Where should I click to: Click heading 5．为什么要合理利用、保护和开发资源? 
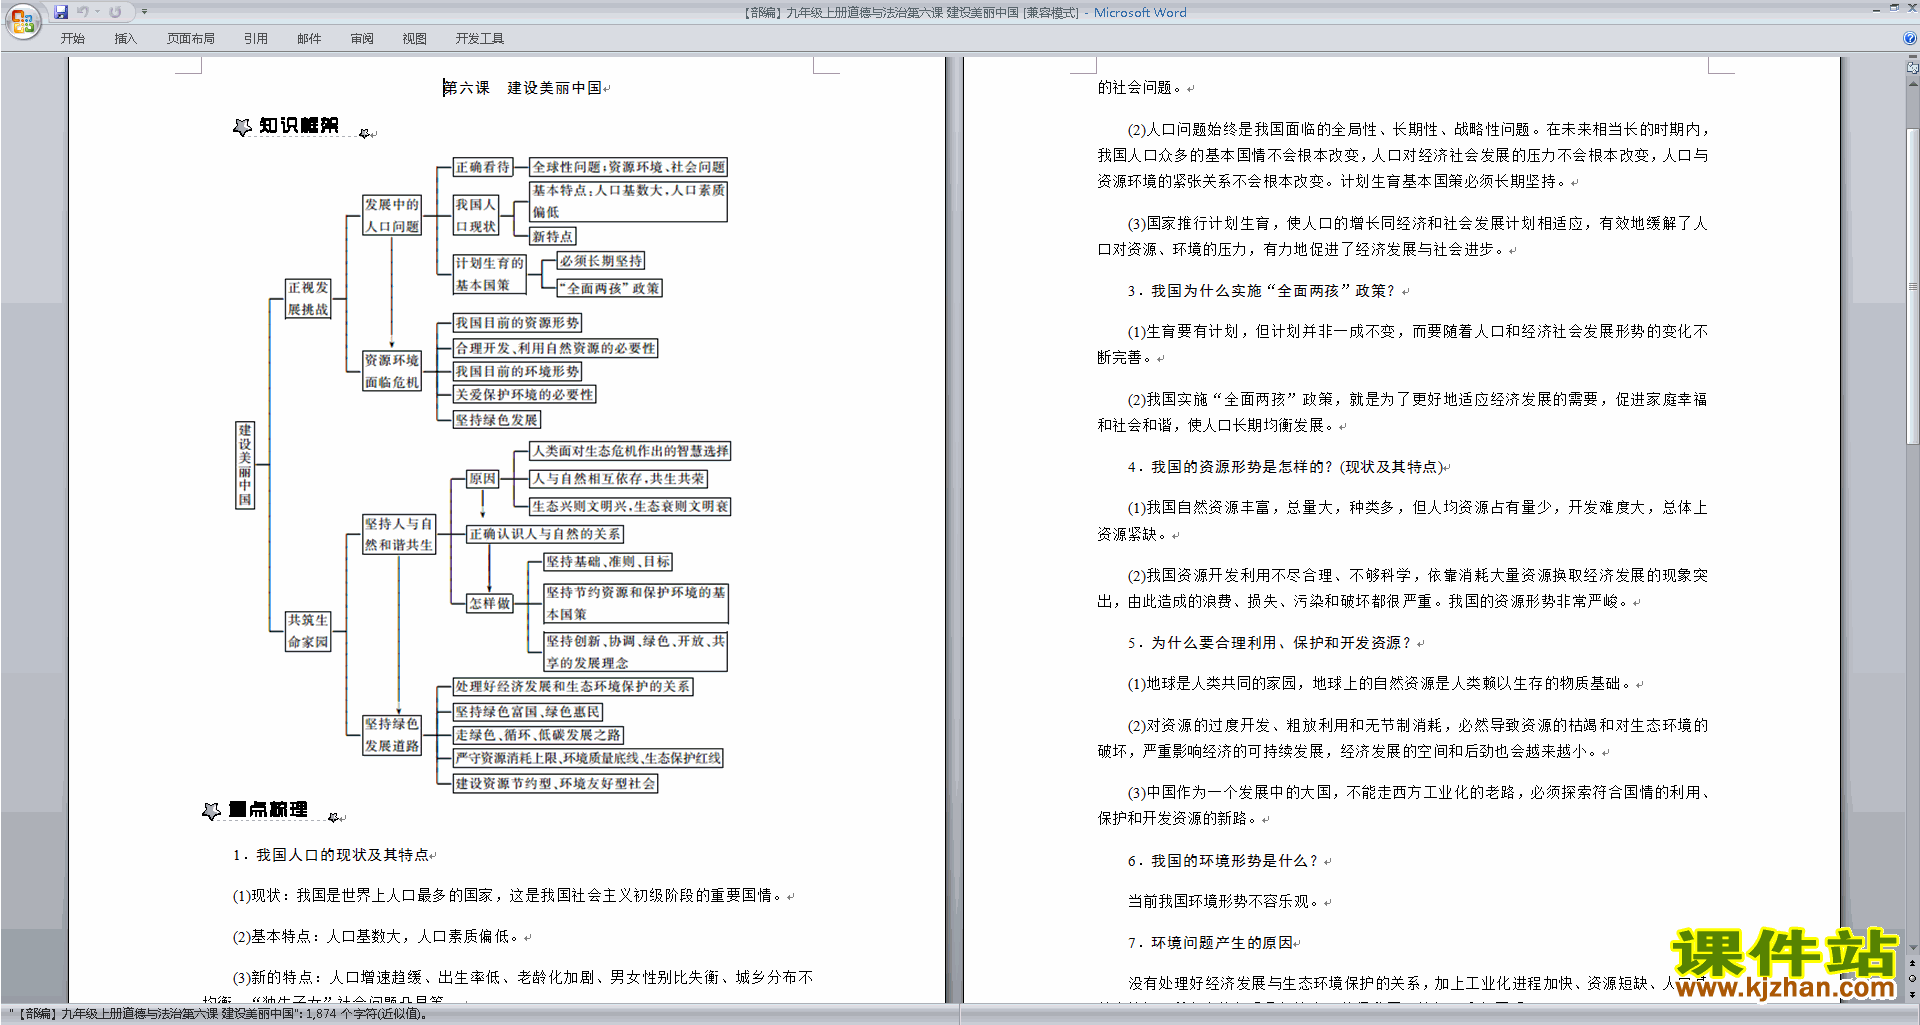coord(1269,643)
